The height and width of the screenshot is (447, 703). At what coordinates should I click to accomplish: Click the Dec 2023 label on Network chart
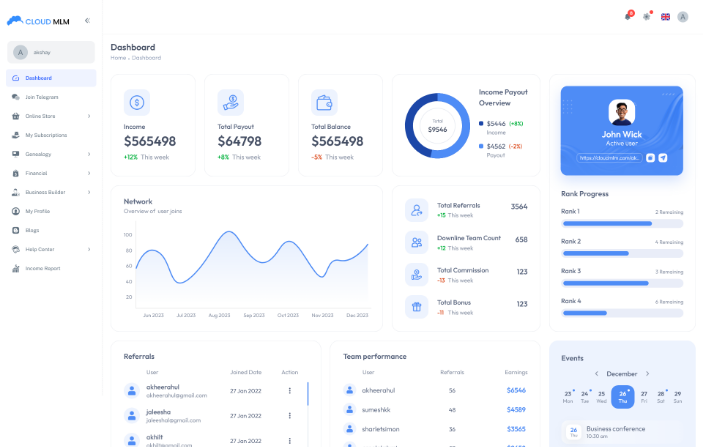(x=357, y=315)
